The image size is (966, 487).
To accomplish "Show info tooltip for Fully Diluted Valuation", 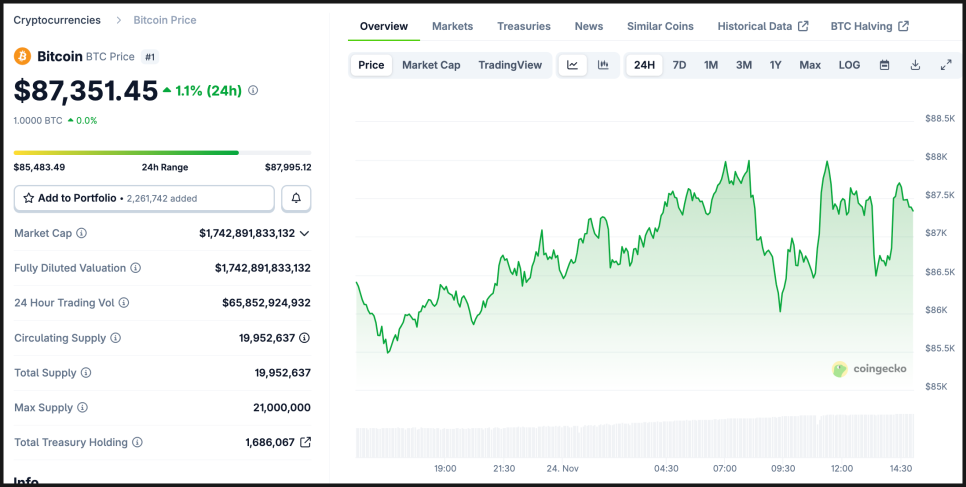I will (x=135, y=268).
